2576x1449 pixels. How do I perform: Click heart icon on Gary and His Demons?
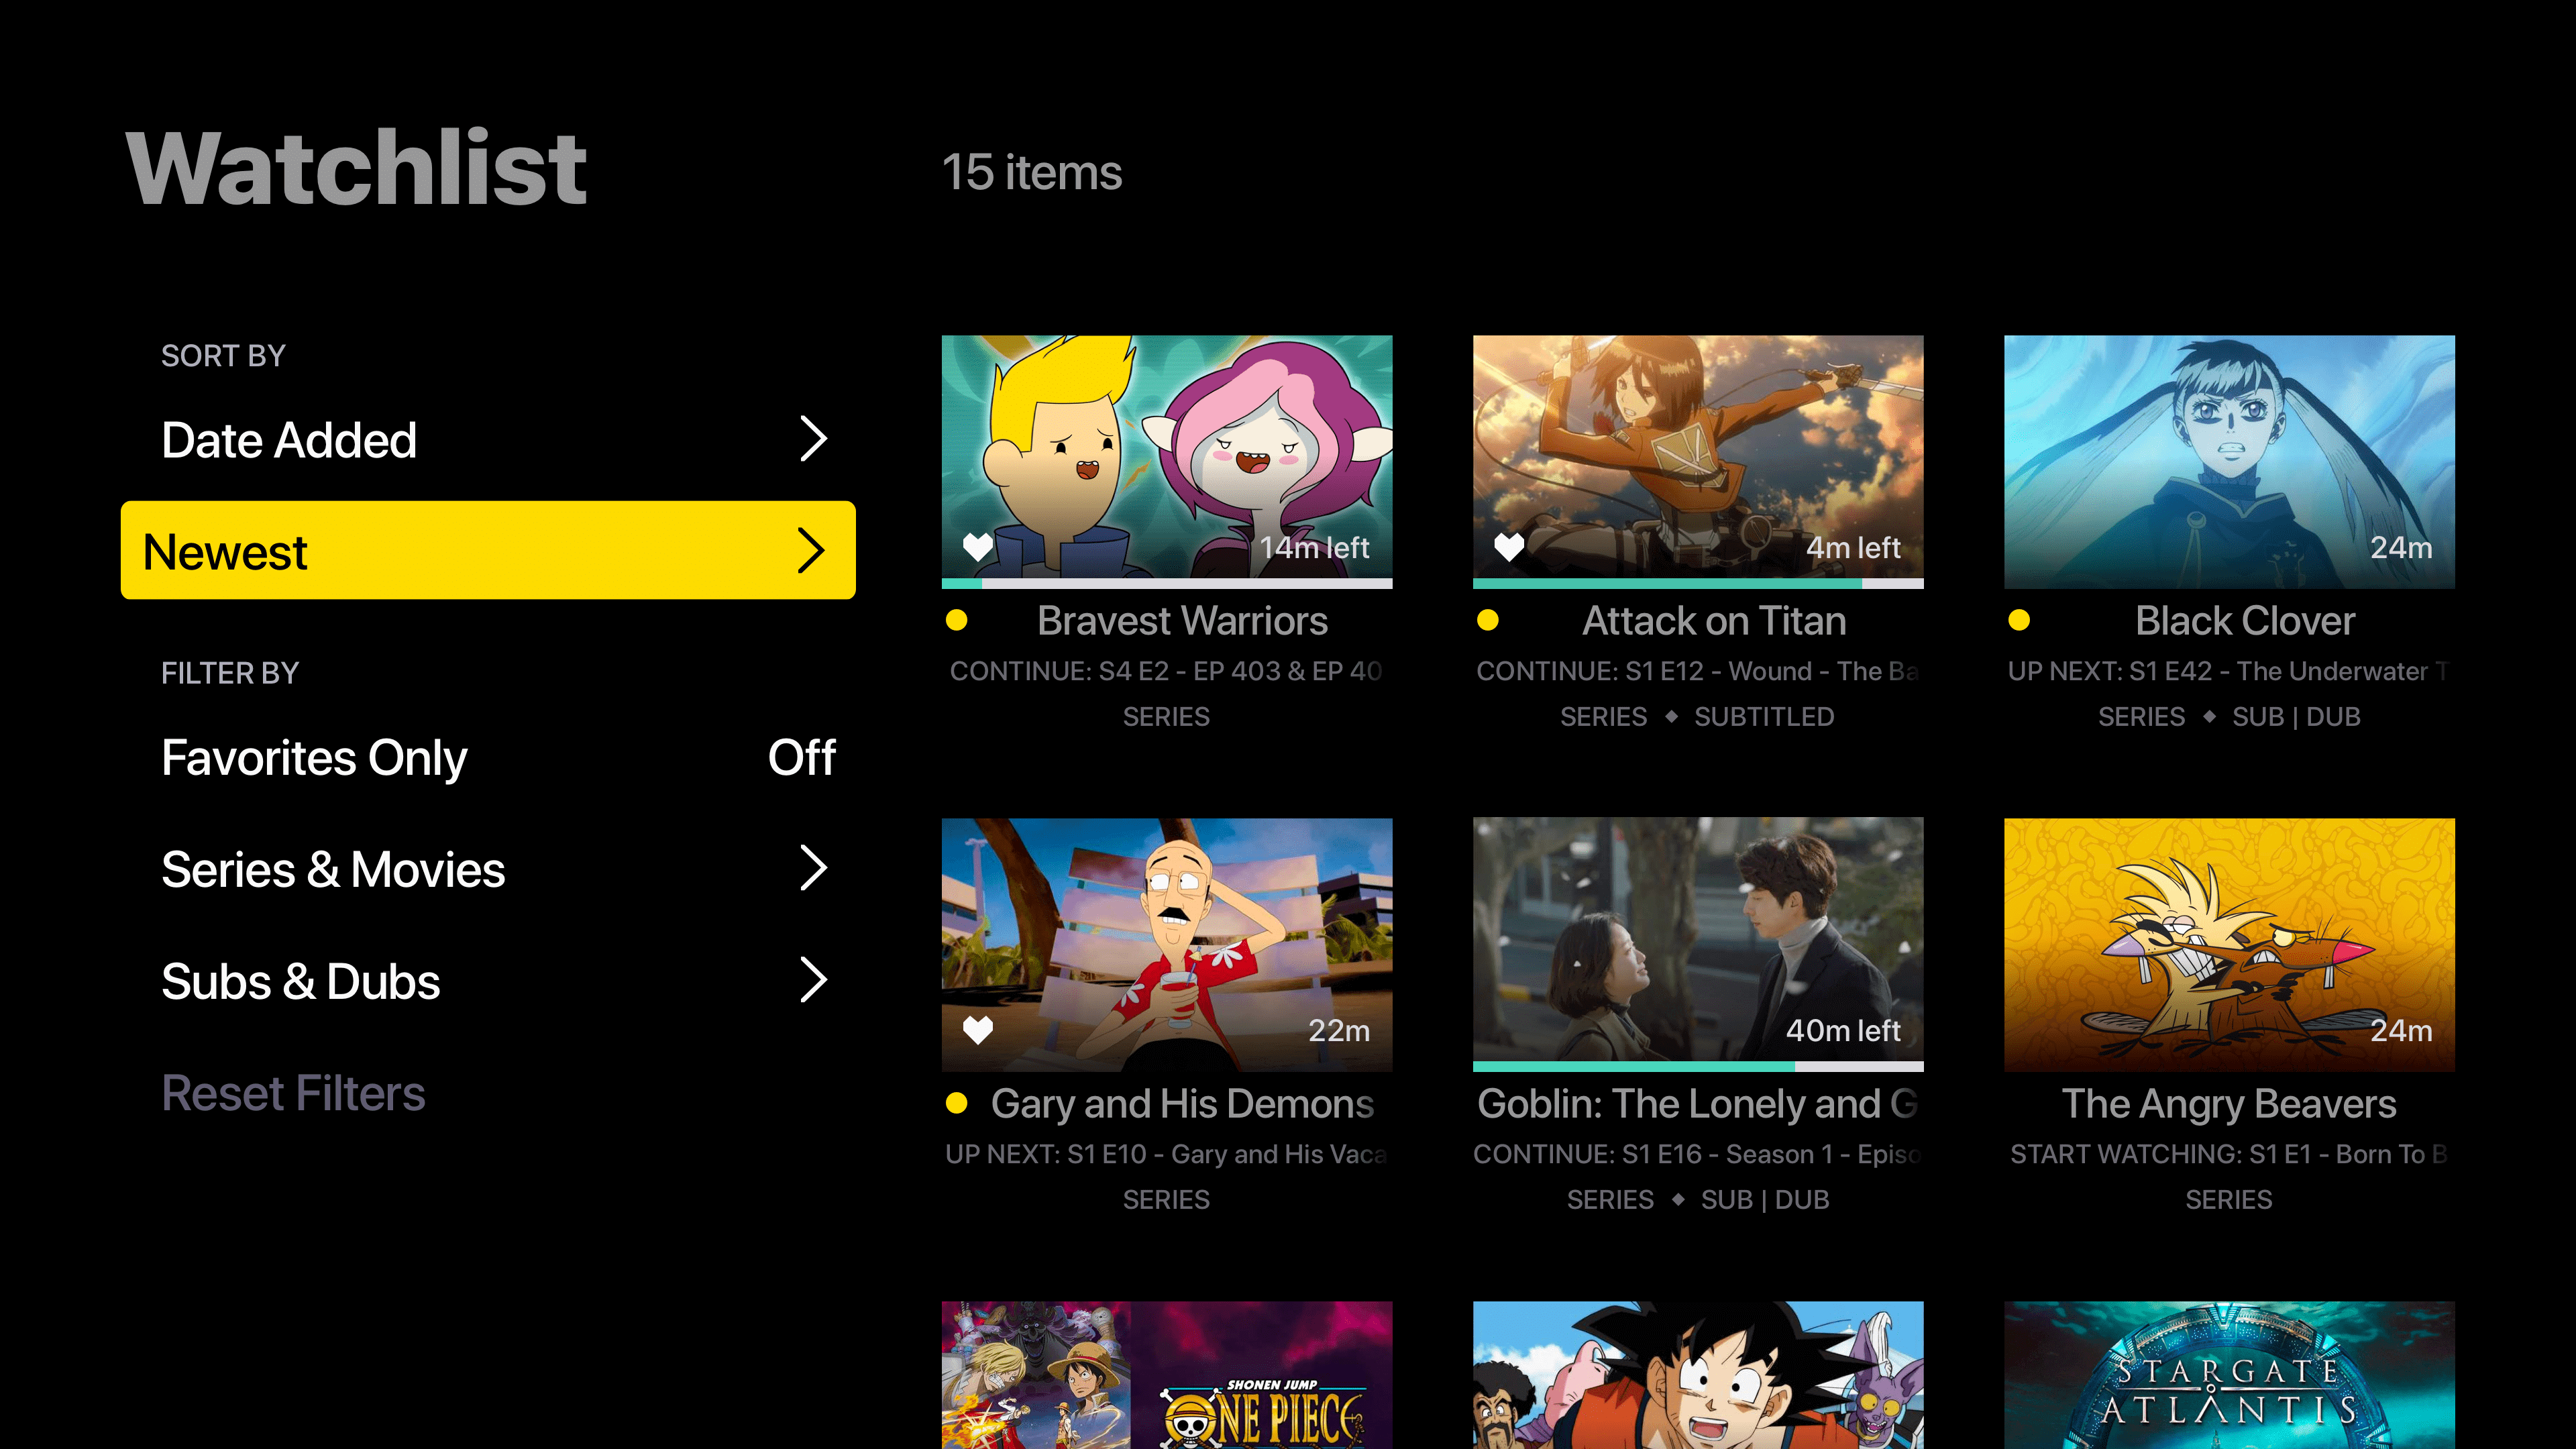[977, 1030]
